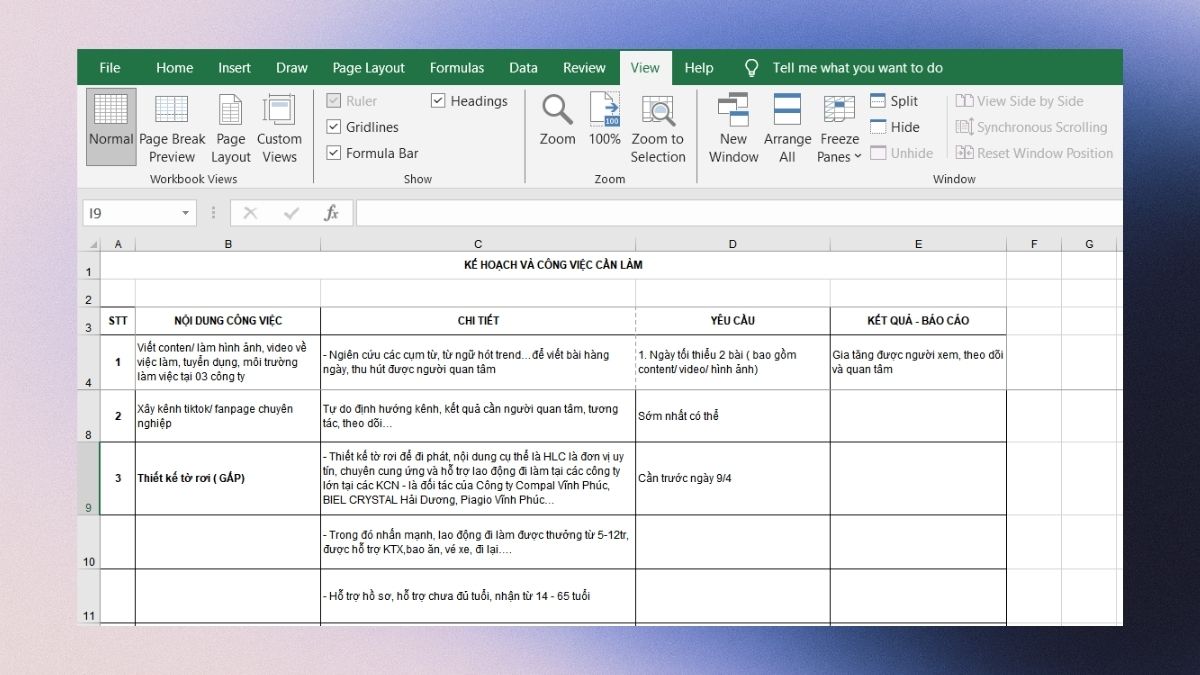Click View Side by Side

pyautogui.click(x=1019, y=101)
